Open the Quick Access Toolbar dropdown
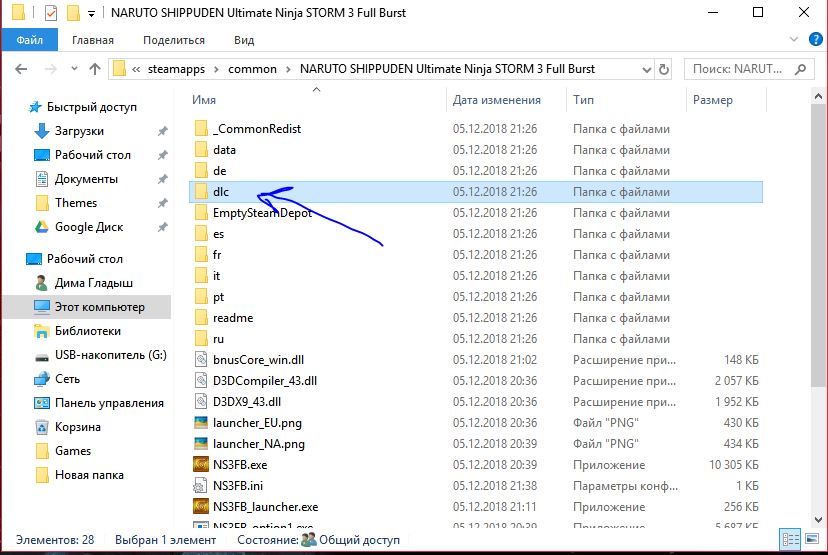Viewport: 828px width, 555px height. point(91,14)
